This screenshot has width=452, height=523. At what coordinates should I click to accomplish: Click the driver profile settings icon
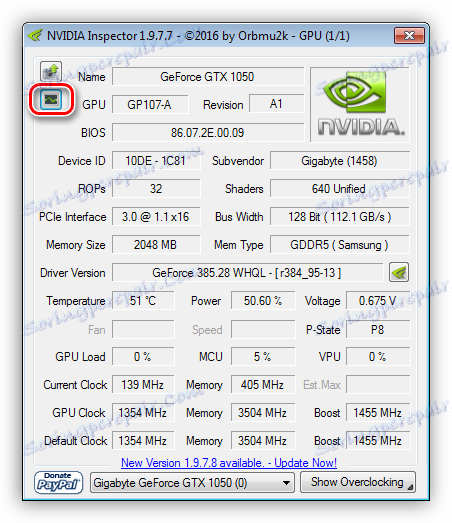[x=399, y=273]
